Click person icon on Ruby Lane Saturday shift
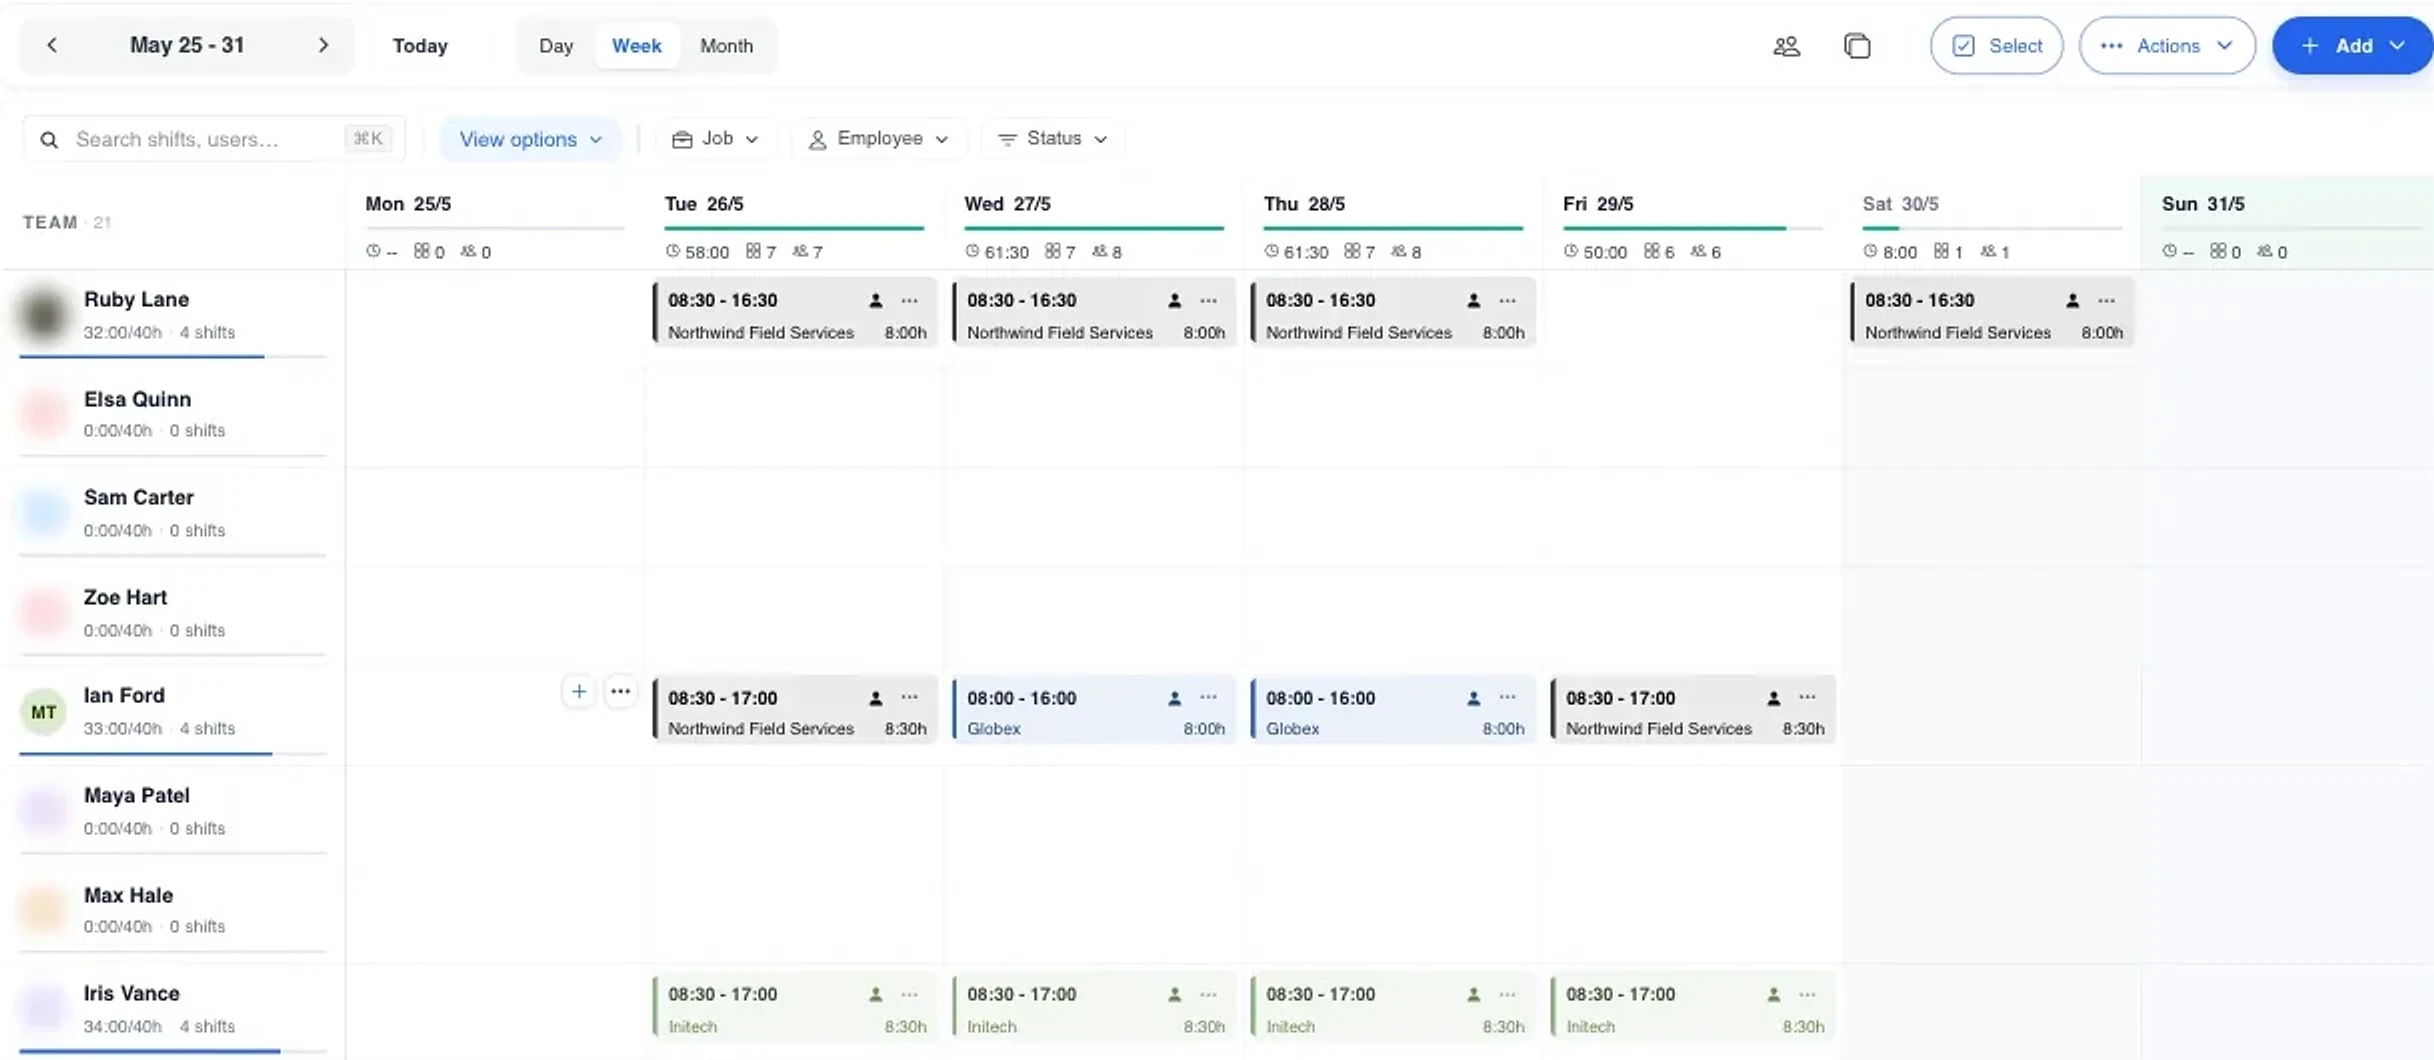 2073,300
